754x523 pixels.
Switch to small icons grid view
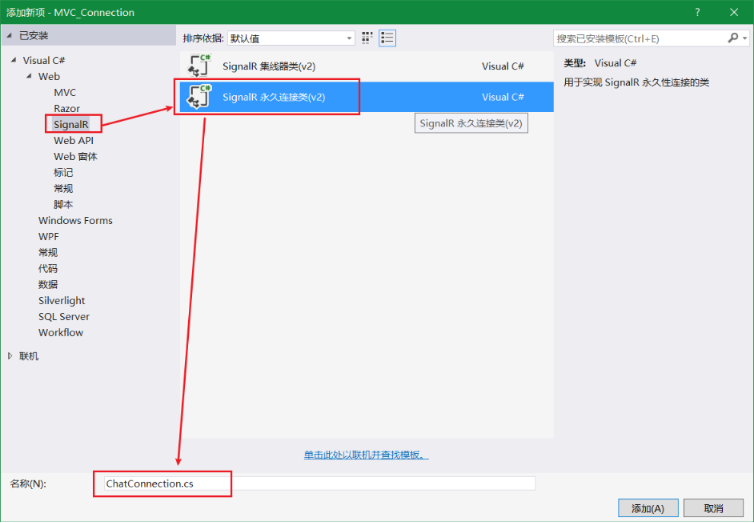(368, 38)
